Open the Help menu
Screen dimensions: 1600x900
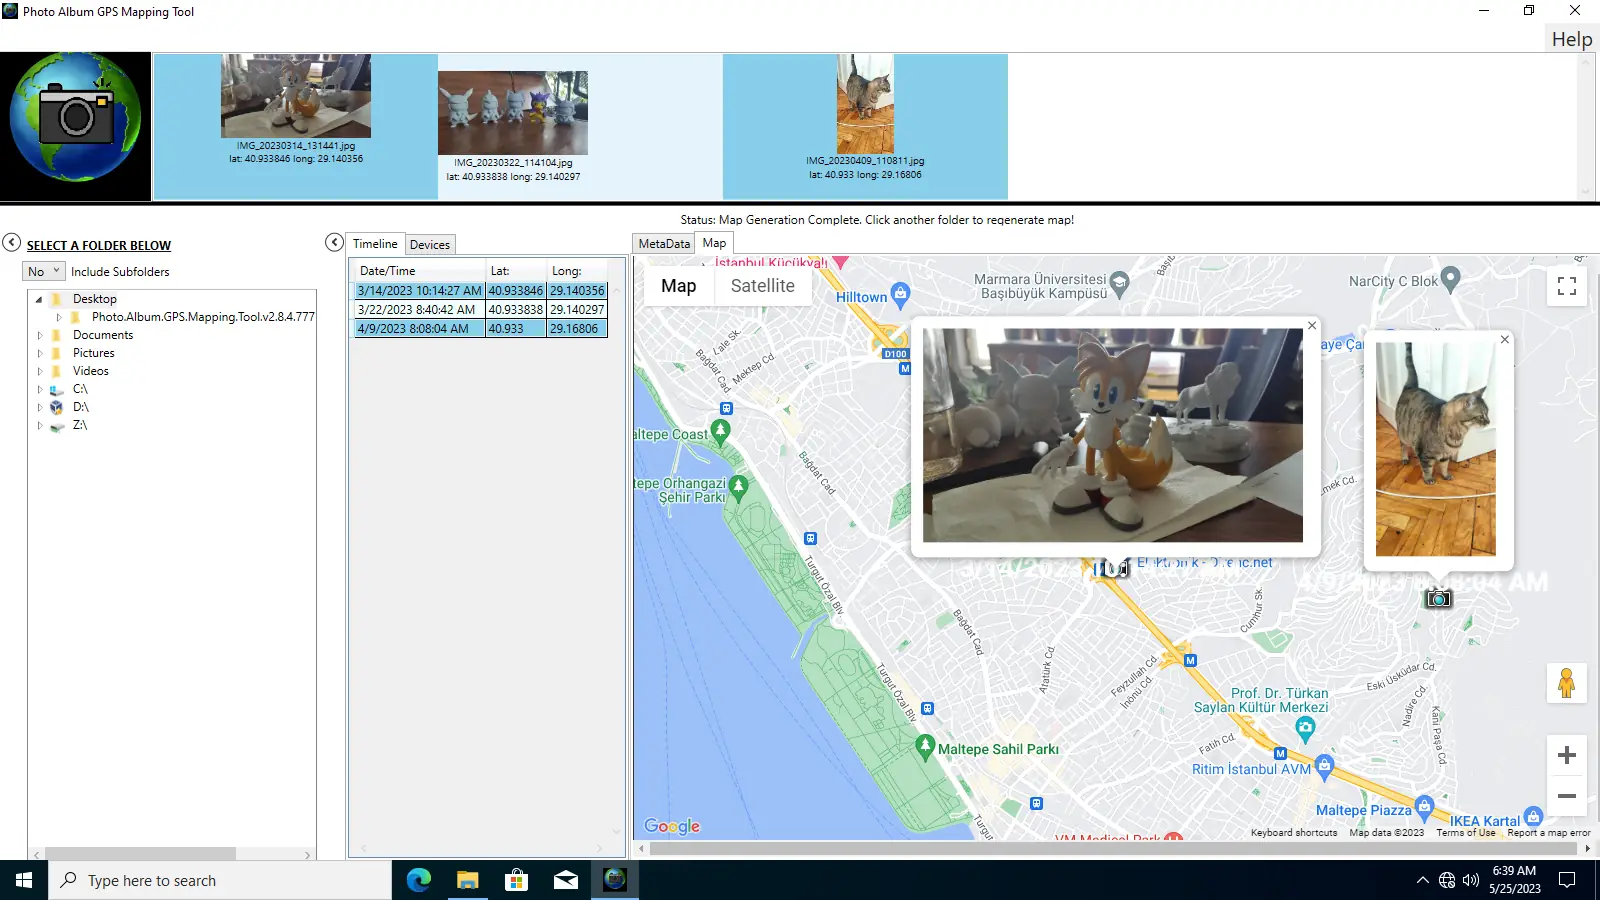[1571, 39]
